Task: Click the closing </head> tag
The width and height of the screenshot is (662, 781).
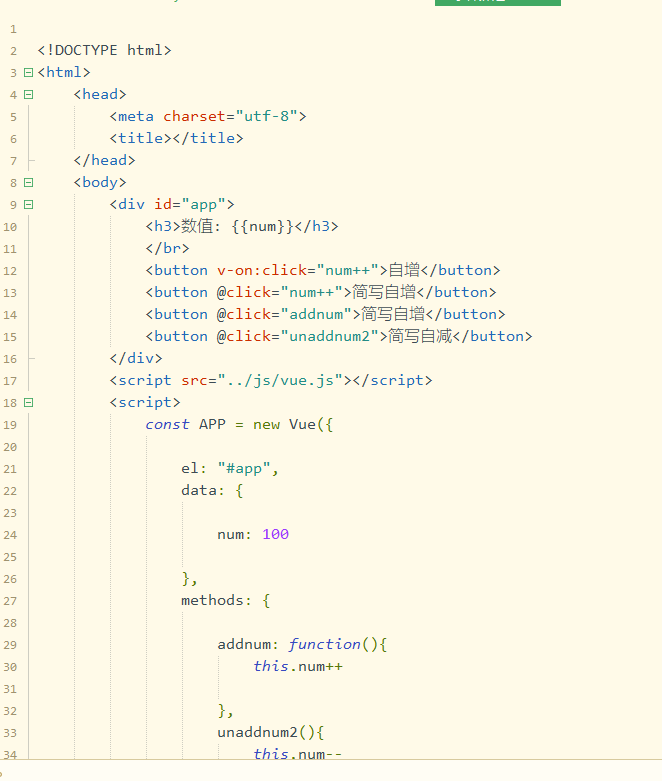Action: click(104, 160)
